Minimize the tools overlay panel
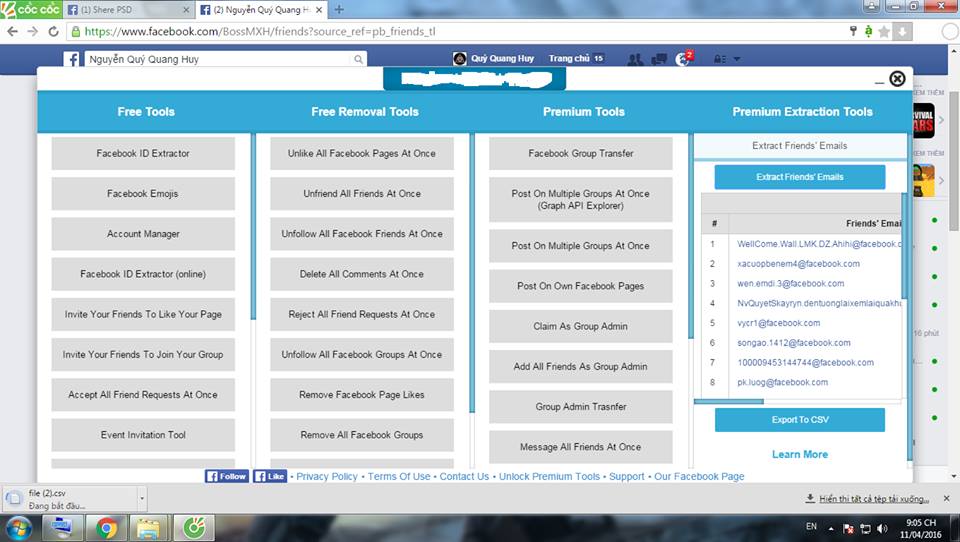The image size is (960, 542). pos(879,82)
